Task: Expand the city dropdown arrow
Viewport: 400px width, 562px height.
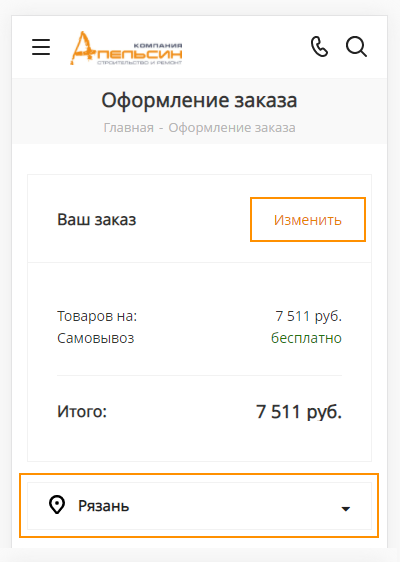Action: (x=346, y=509)
